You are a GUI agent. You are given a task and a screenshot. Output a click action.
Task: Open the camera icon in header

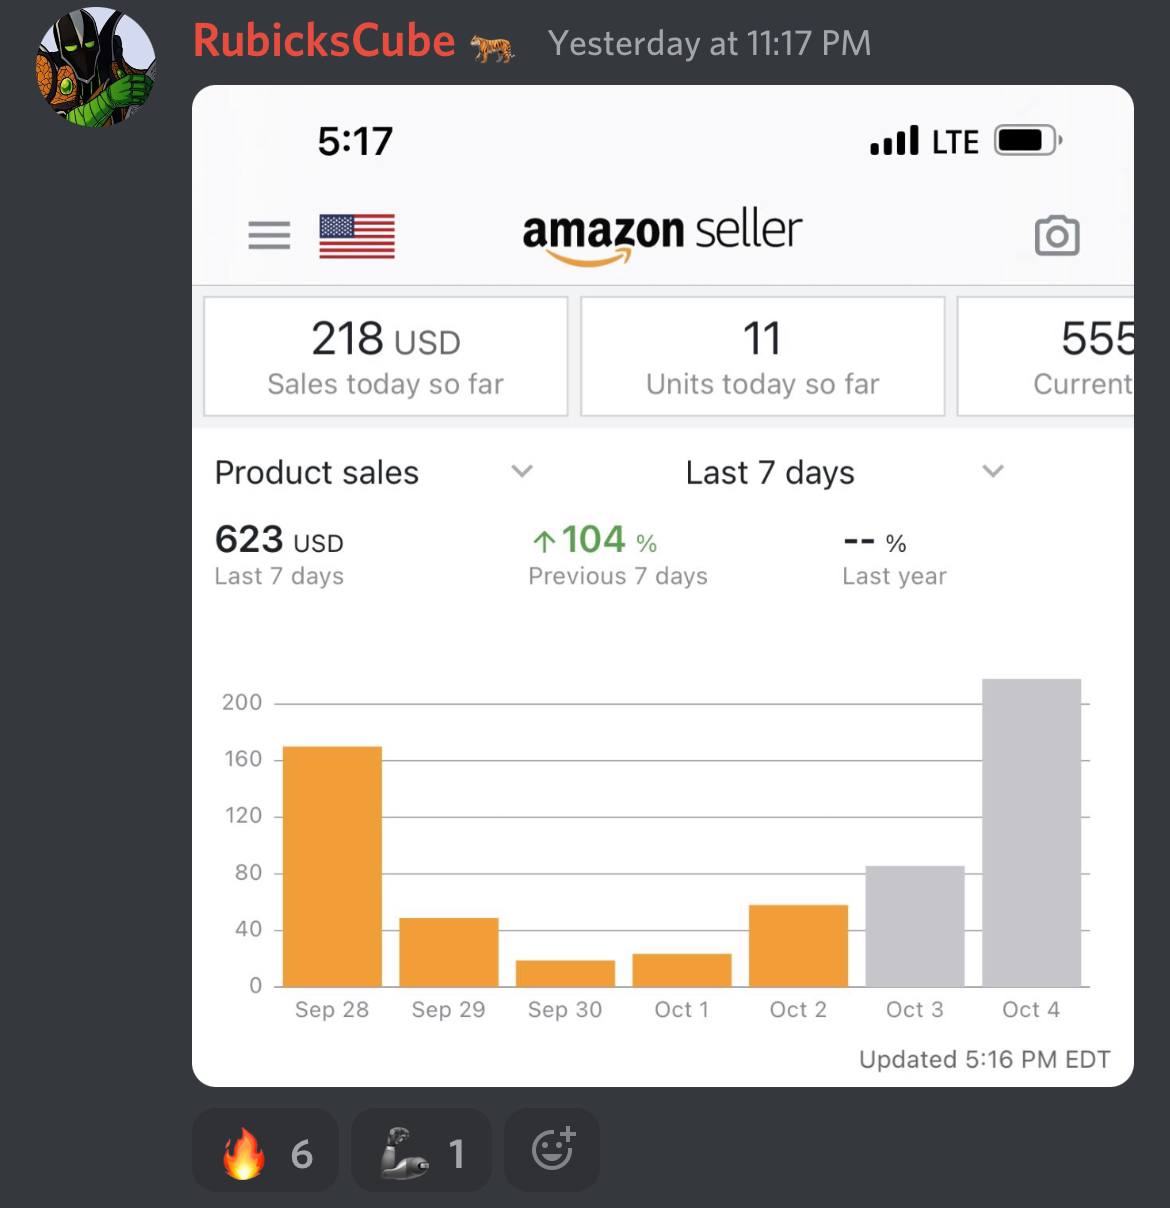[1057, 236]
